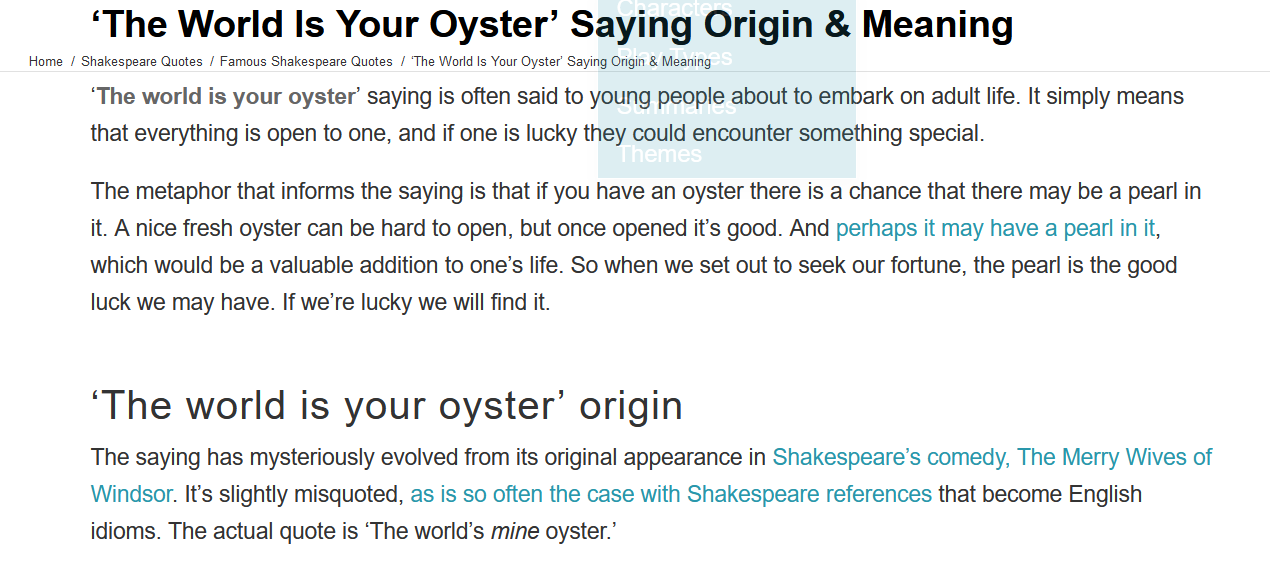Click the italic word 'mine' in the quote
The height and width of the screenshot is (563, 1270).
click(x=515, y=531)
